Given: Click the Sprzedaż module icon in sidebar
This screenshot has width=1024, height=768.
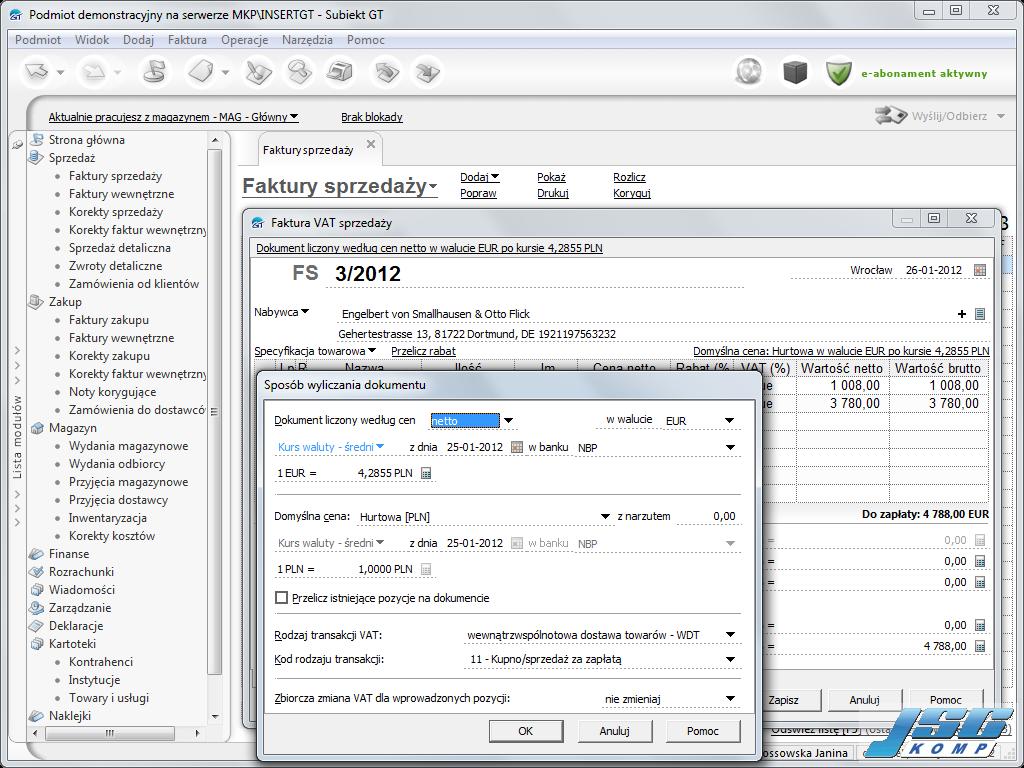Looking at the screenshot, I should pyautogui.click(x=36, y=157).
